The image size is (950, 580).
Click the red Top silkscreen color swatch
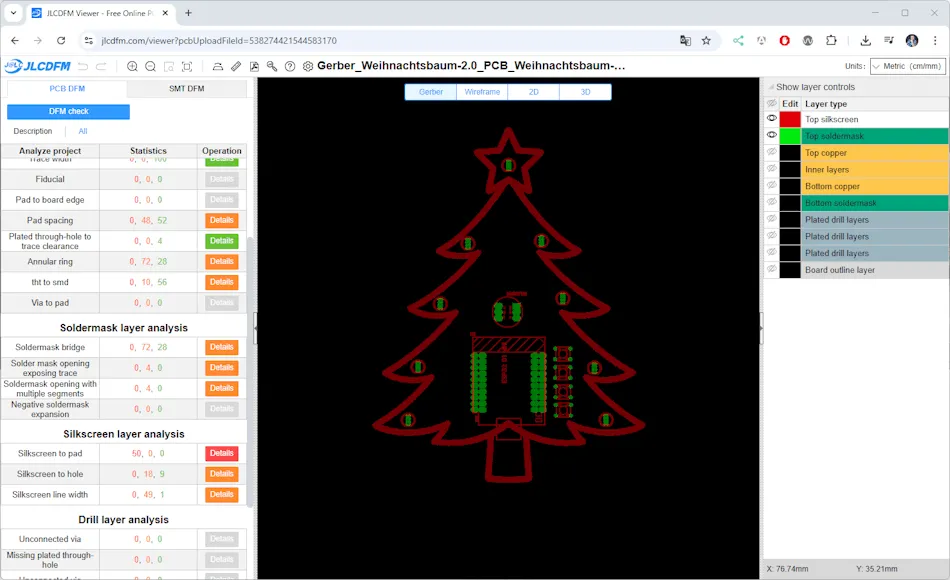[x=790, y=119]
